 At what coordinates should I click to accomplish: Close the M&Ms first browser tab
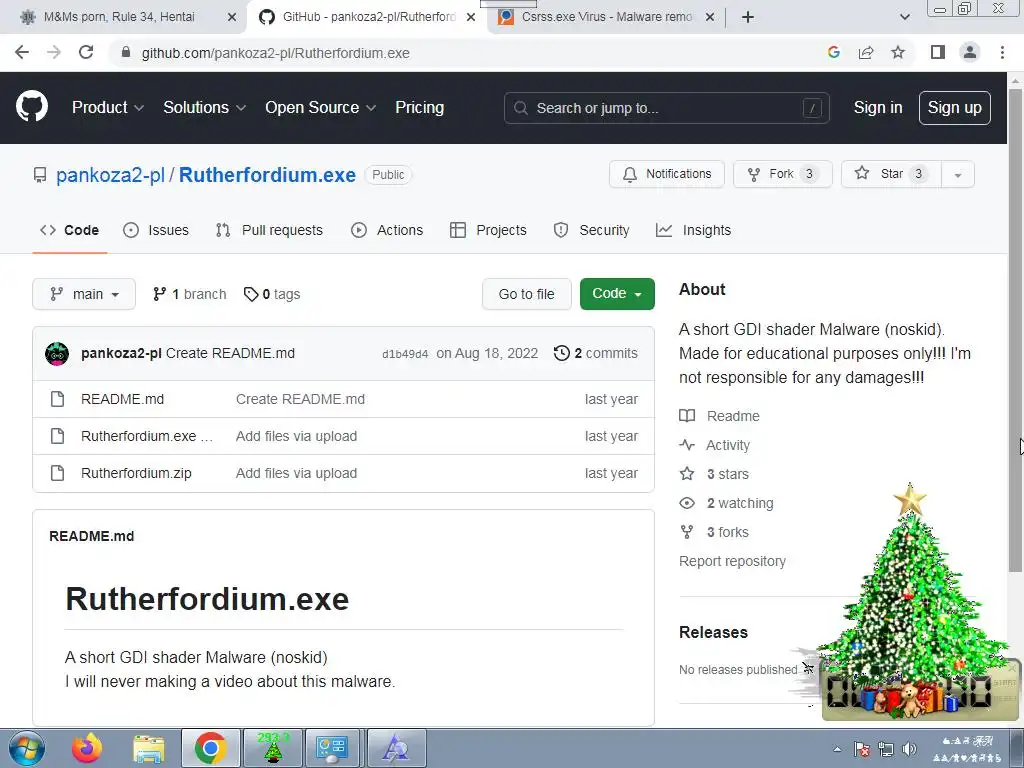[232, 17]
